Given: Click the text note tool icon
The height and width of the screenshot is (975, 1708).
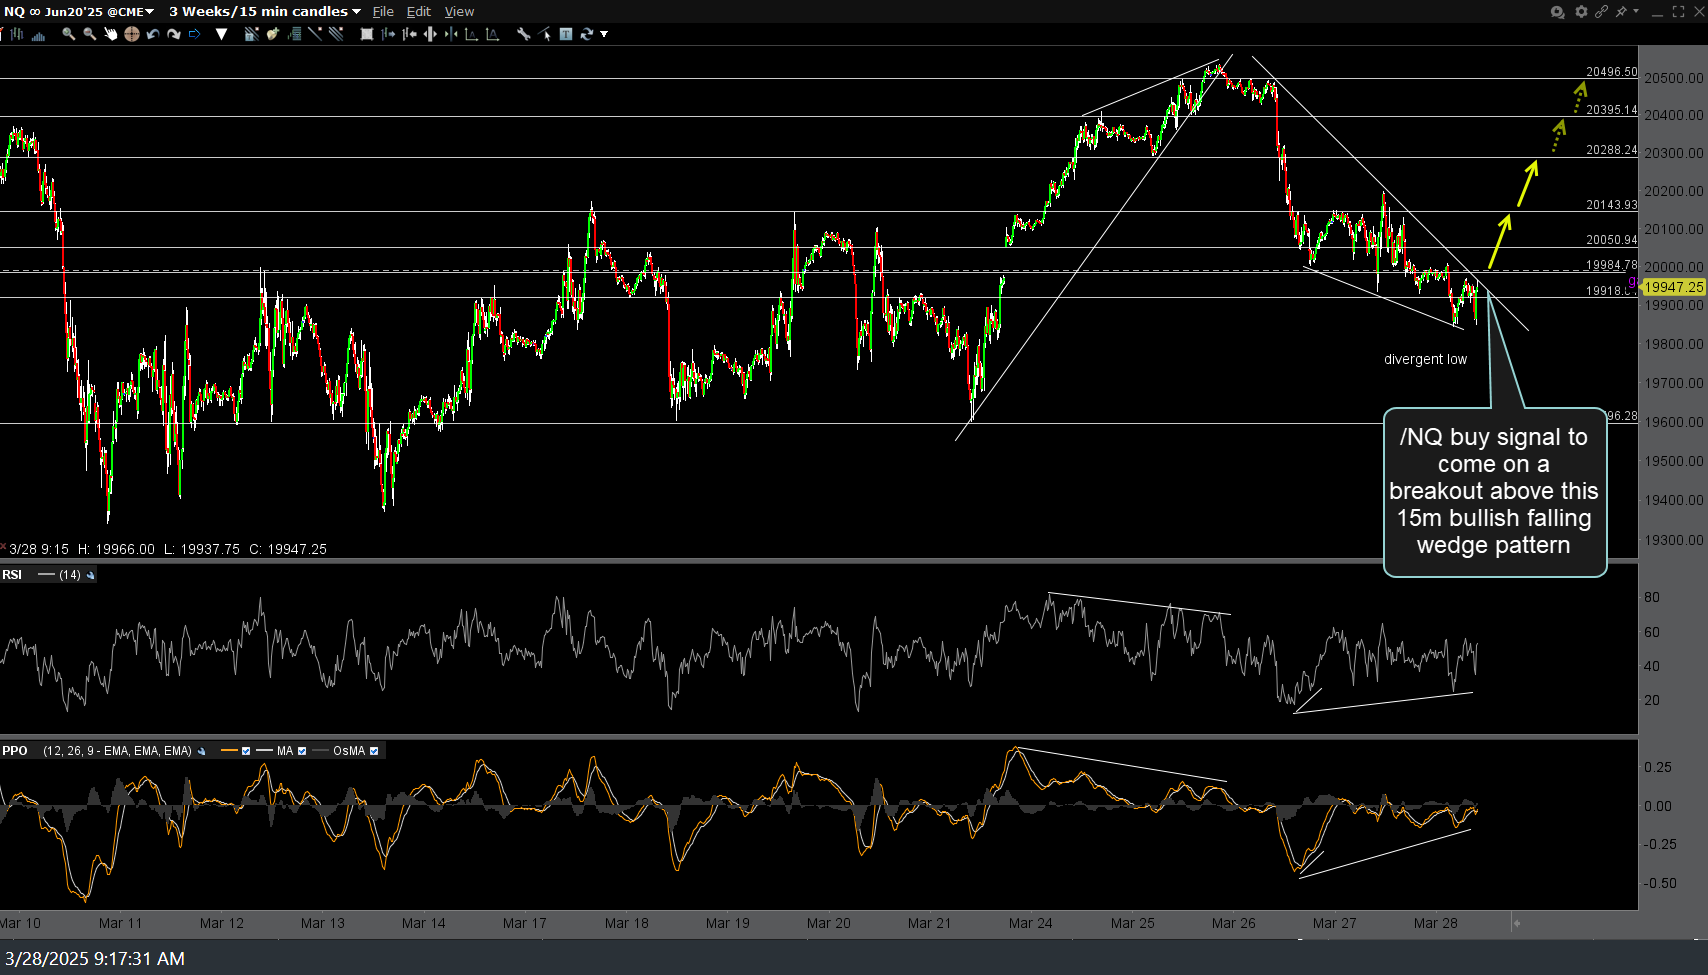Looking at the screenshot, I should pyautogui.click(x=566, y=33).
